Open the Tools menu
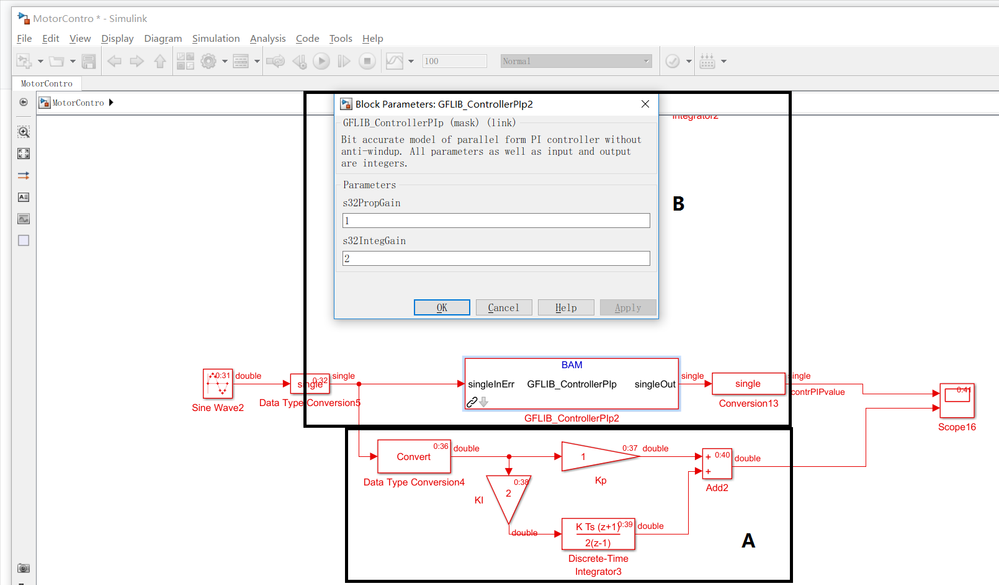Screen dimensions: 999x585 (340, 38)
